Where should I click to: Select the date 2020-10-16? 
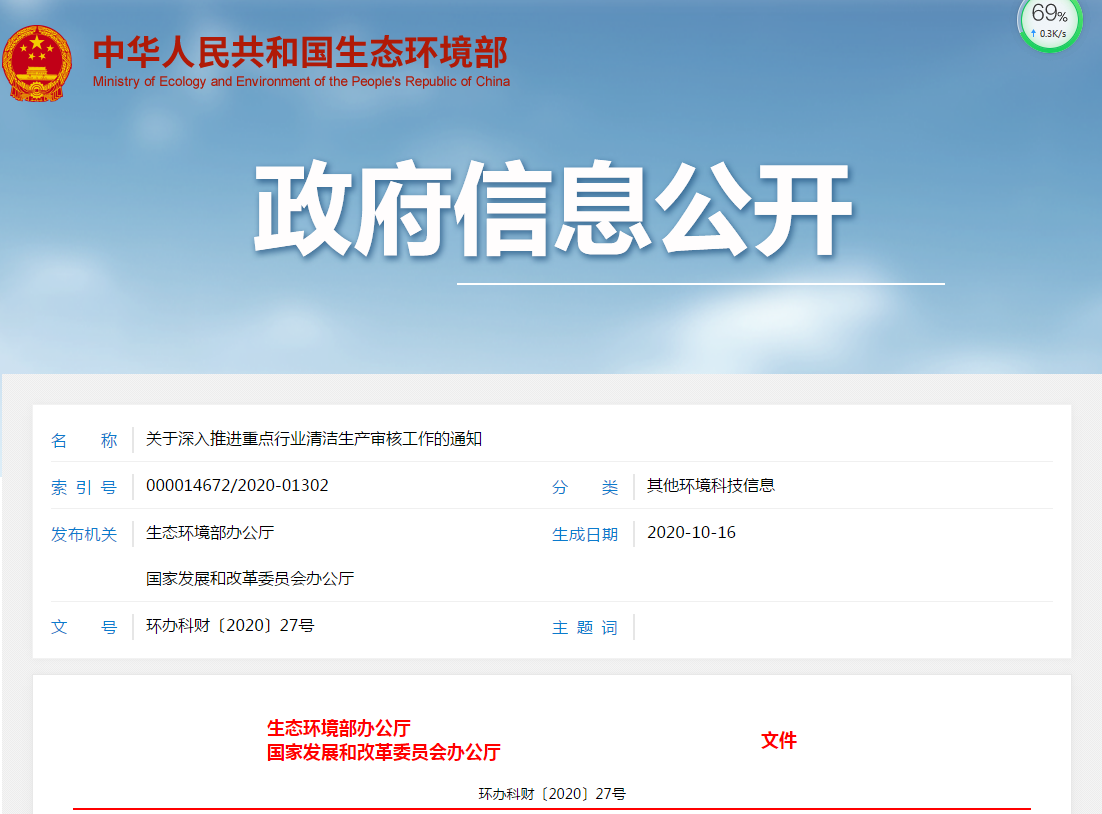click(691, 533)
